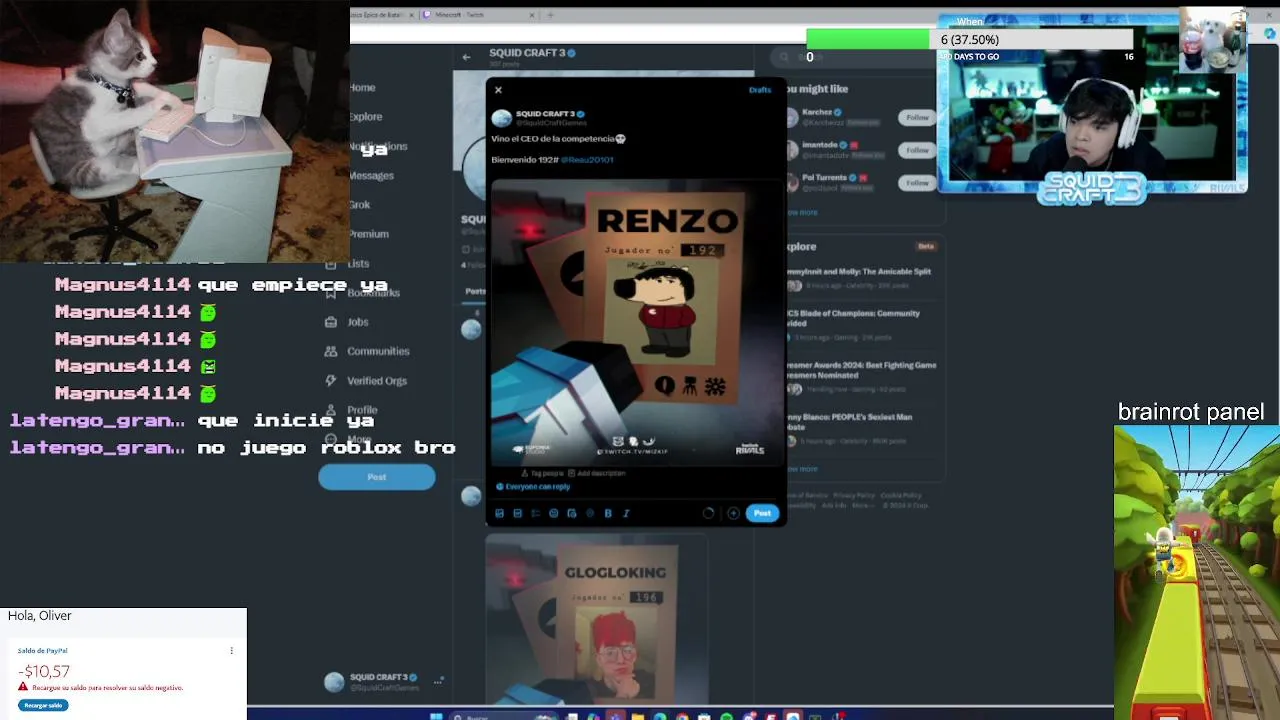Screen dimensions: 1280x720
Task: Open trend 'Streamer Awards 2024: Best Fighting Game'
Action: coord(862,370)
